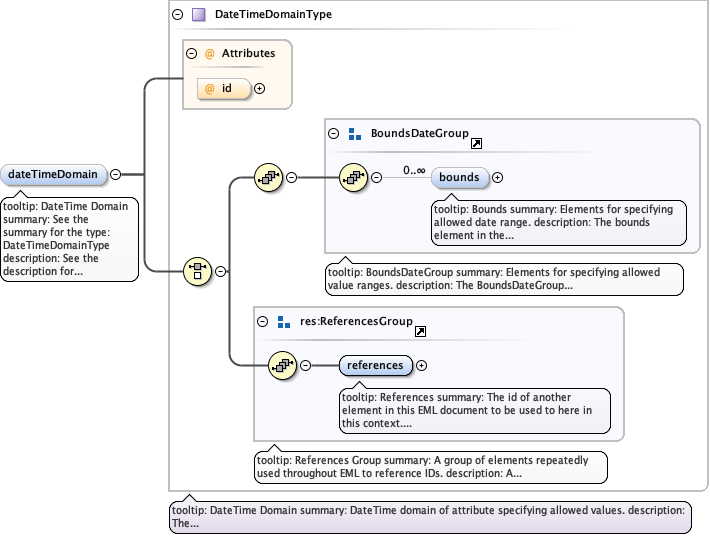Click the res:ReferencesGroup group icon
The width and height of the screenshot is (710, 537).
click(283, 321)
